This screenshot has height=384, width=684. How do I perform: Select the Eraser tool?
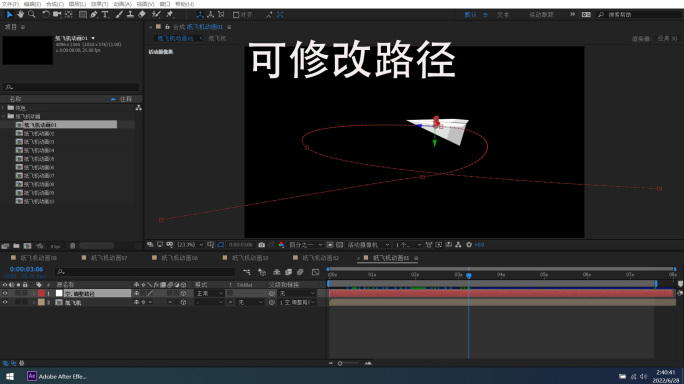click(142, 14)
